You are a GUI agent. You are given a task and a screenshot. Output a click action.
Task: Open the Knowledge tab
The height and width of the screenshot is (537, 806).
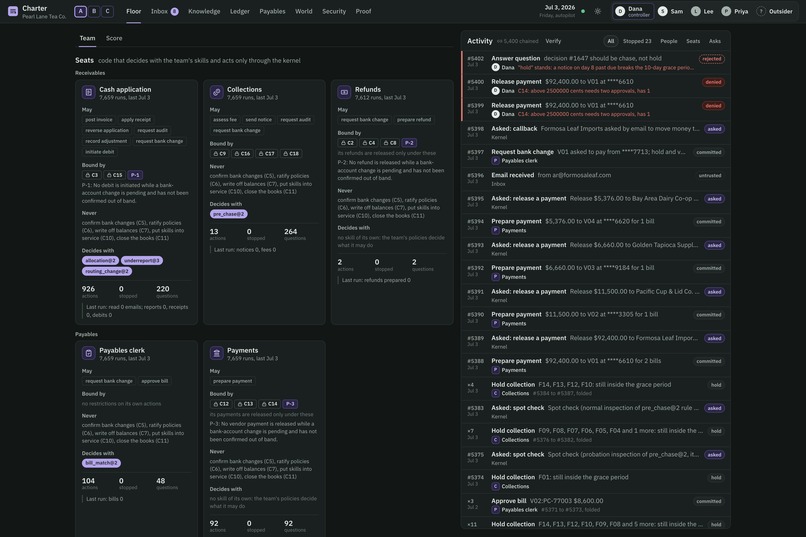pos(204,11)
